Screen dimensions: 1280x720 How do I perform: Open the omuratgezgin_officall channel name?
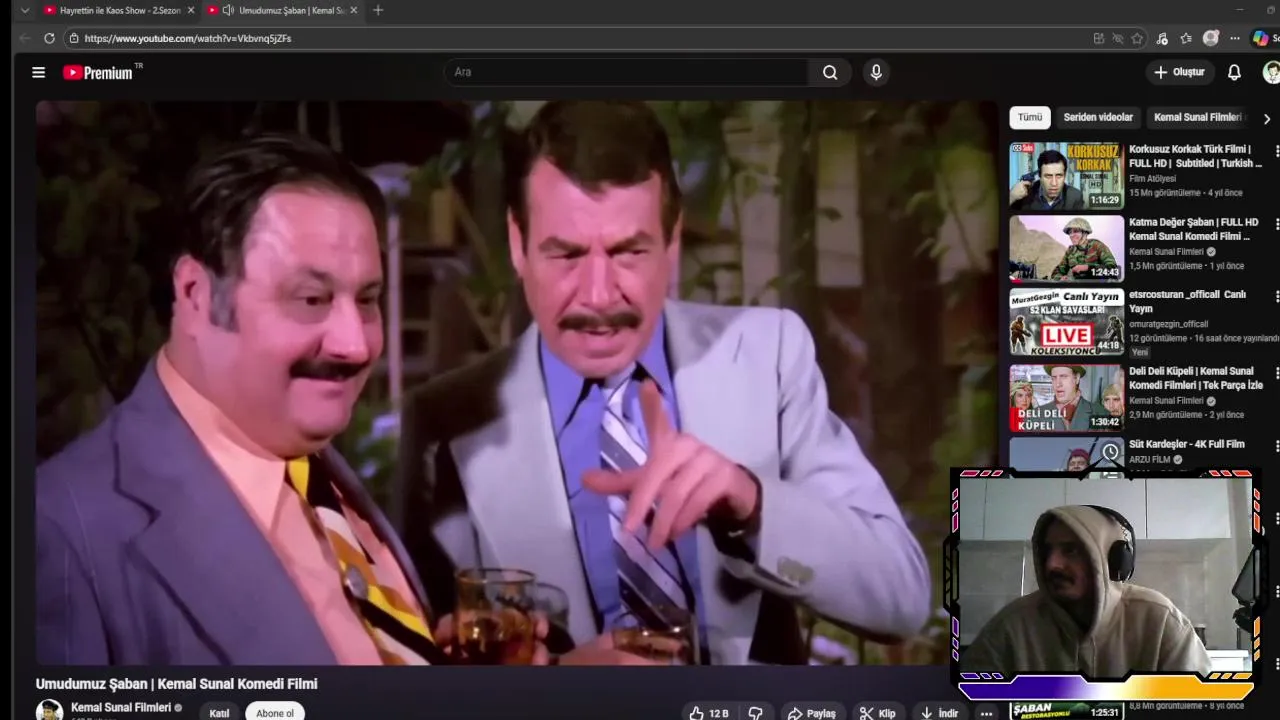[1168, 324]
